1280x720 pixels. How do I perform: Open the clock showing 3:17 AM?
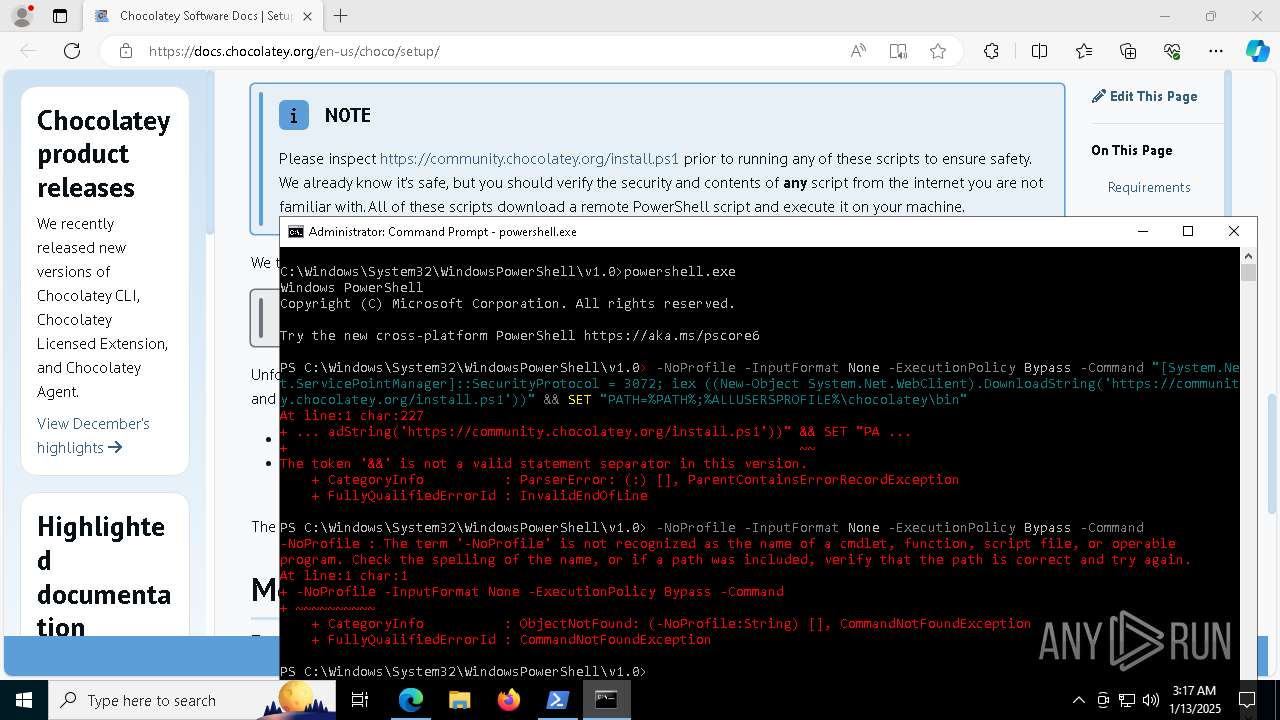pyautogui.click(x=1195, y=700)
